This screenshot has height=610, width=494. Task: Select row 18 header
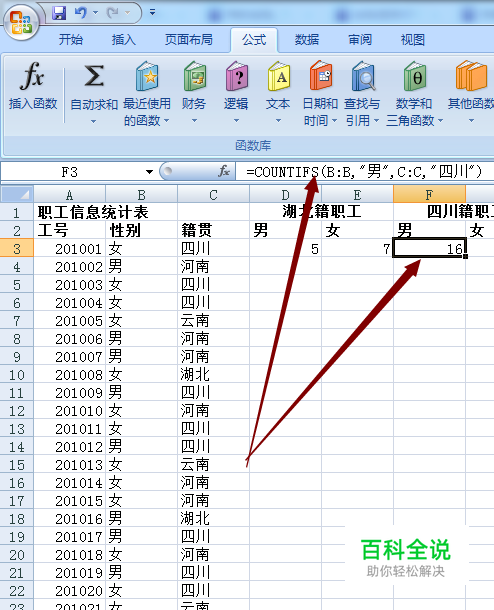(17, 519)
